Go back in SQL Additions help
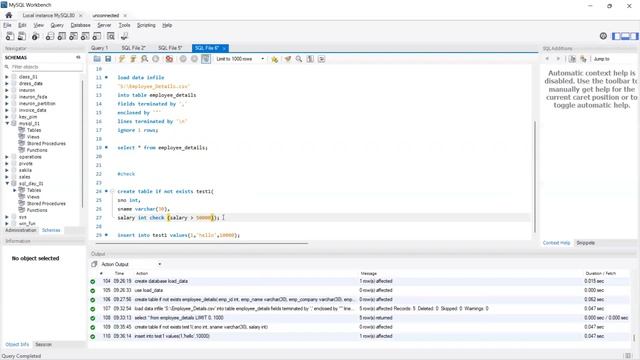Screen dimensions: 640x360 547,59
